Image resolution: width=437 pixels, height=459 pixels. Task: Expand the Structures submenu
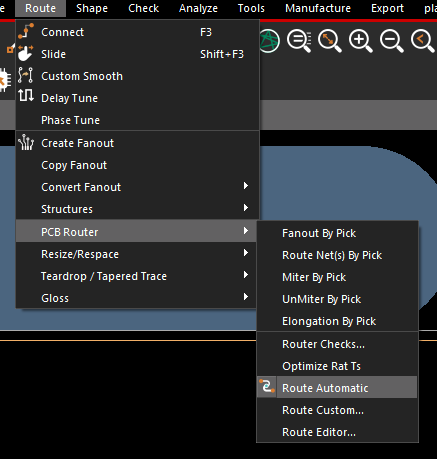pos(138,209)
